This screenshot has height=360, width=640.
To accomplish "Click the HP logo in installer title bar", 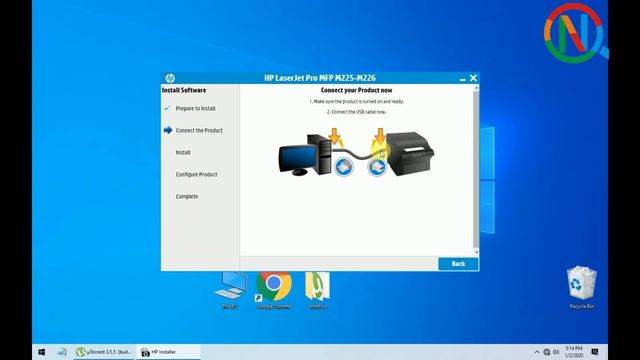I will coord(170,78).
